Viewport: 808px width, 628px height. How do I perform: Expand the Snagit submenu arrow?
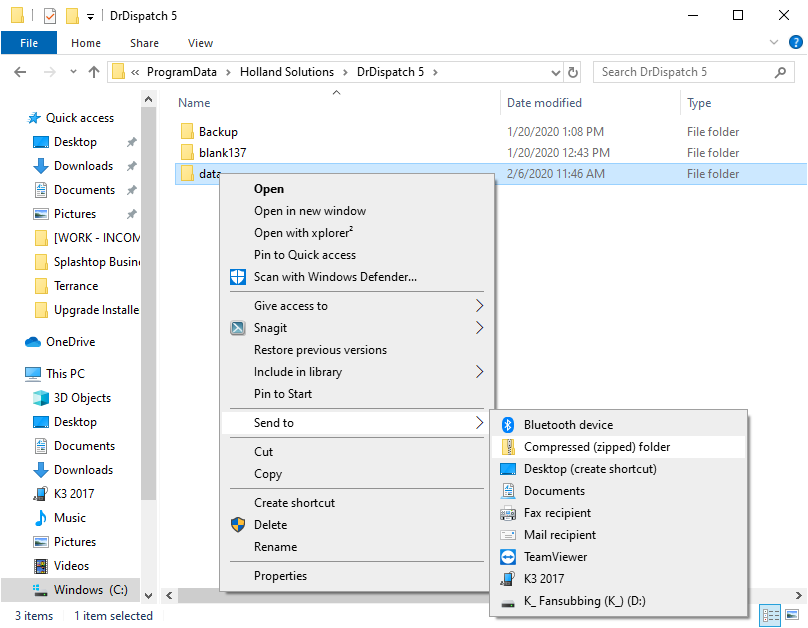(479, 328)
